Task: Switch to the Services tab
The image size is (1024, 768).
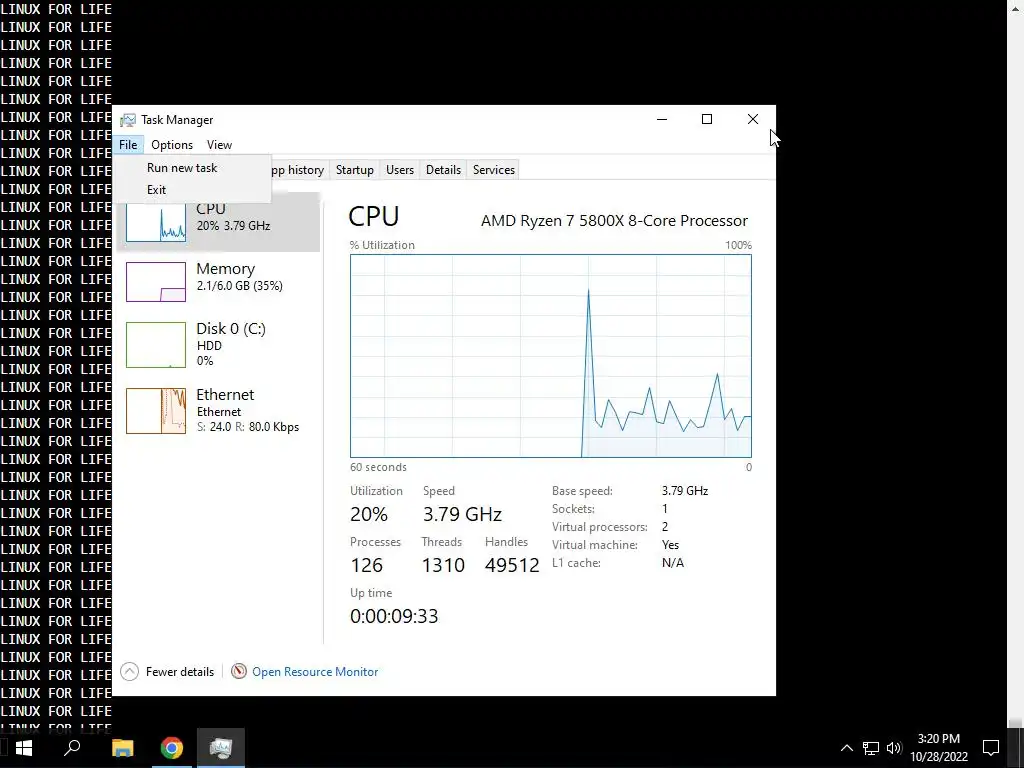Action: (x=494, y=170)
